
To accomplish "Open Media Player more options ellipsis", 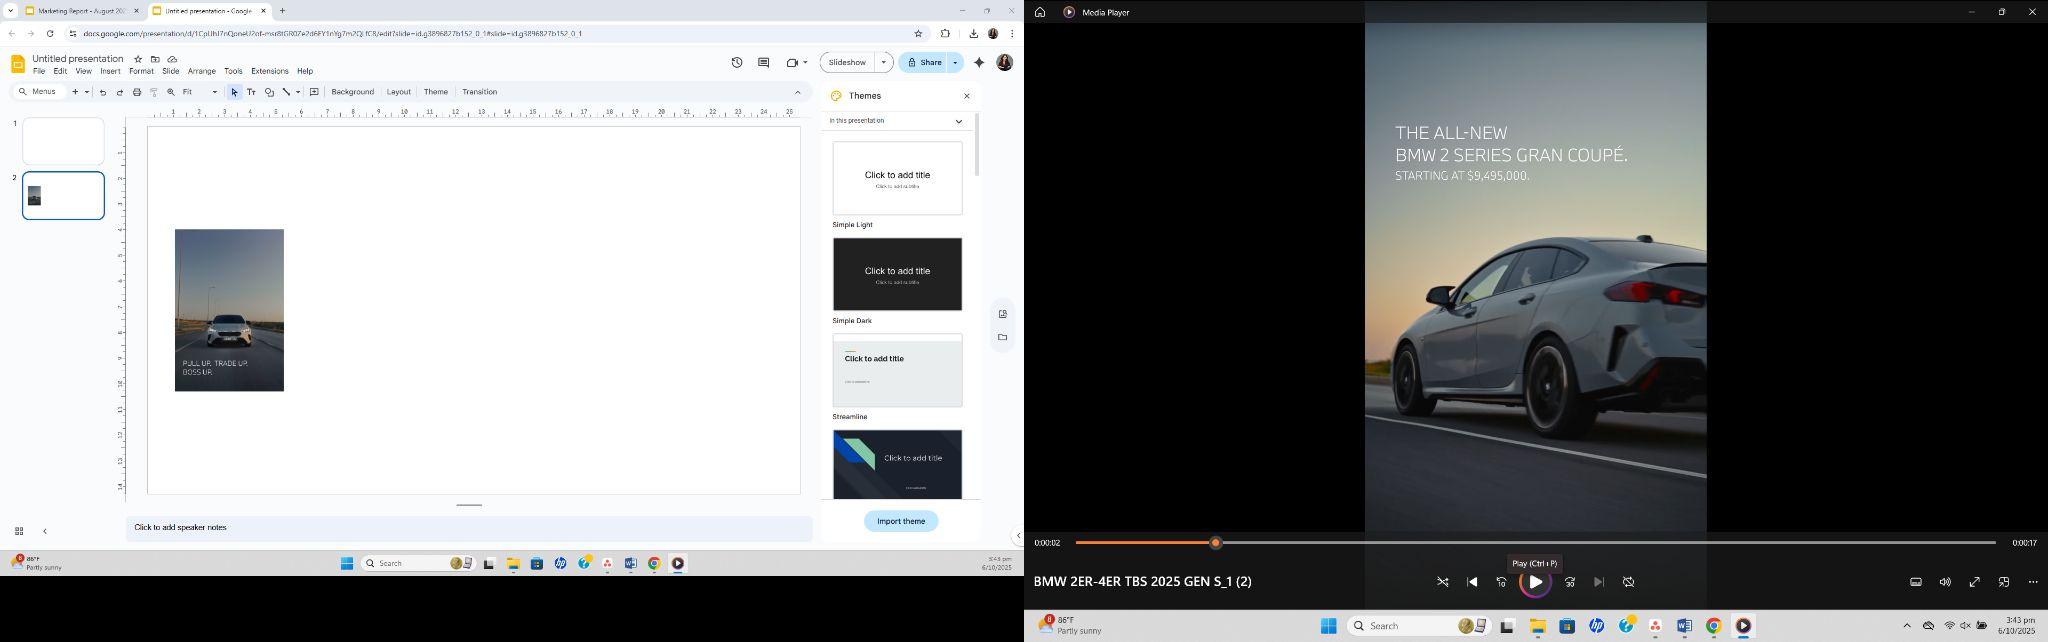I will [x=2033, y=582].
